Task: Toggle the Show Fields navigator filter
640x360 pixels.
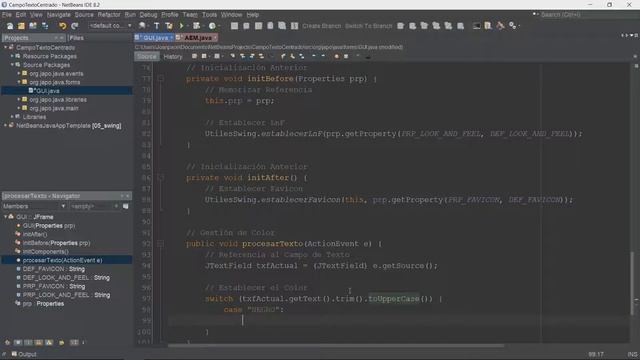Action: pyautogui.click(x=18, y=343)
